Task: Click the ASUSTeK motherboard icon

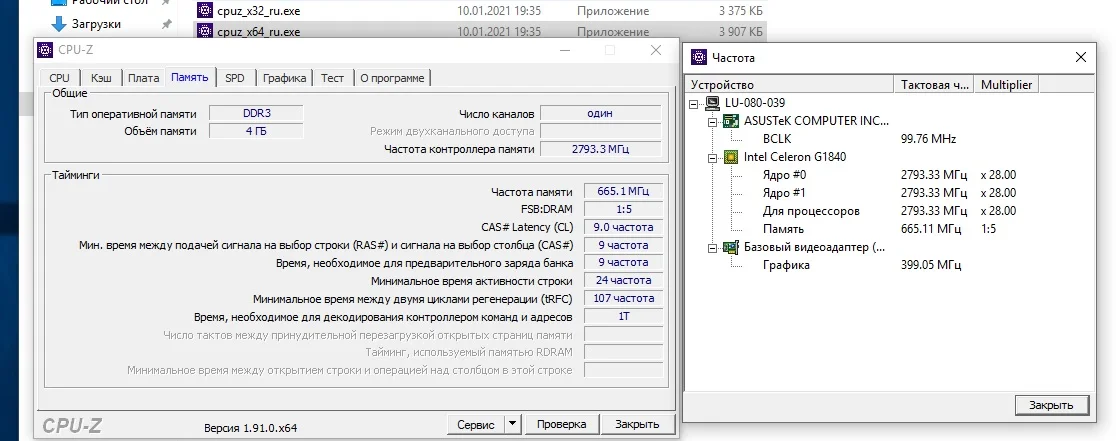Action: (x=730, y=121)
